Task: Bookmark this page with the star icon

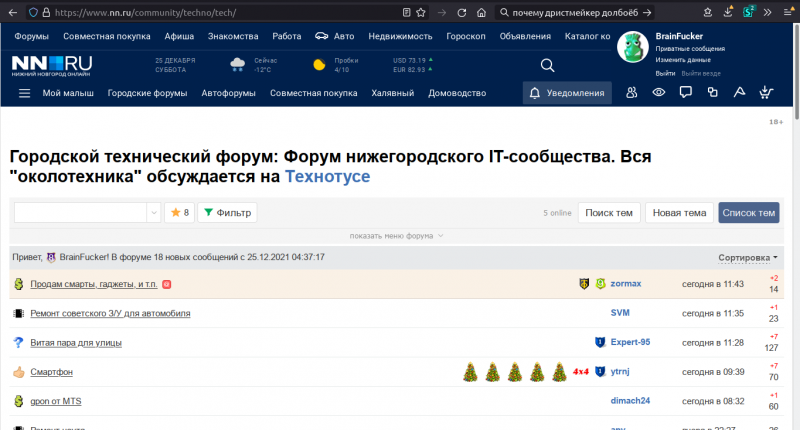Action: tap(421, 13)
